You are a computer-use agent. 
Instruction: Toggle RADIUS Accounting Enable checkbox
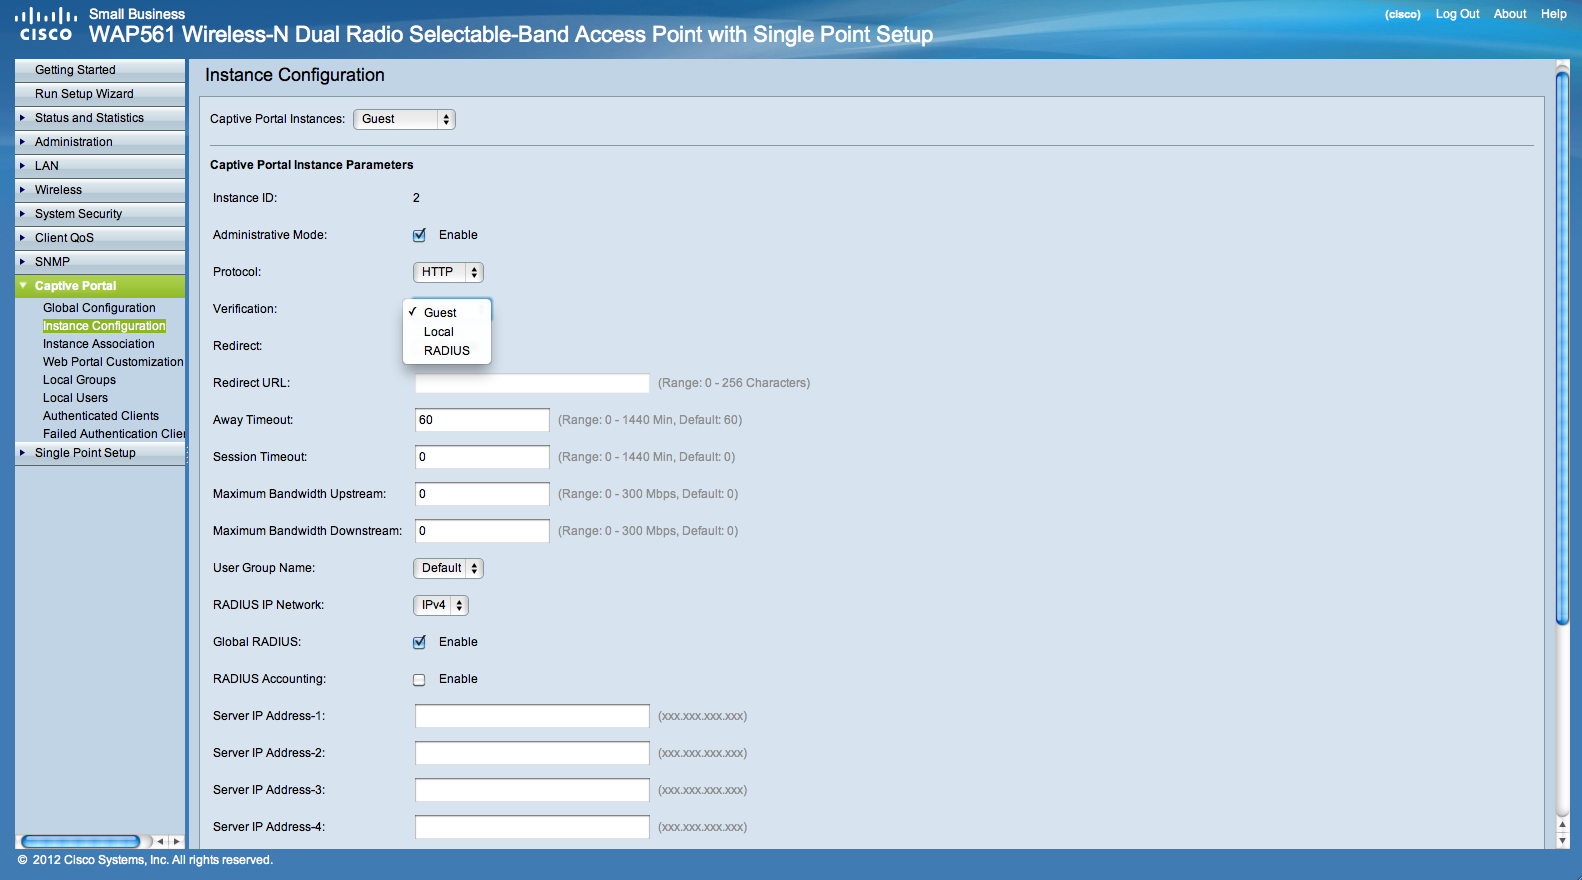(x=419, y=680)
